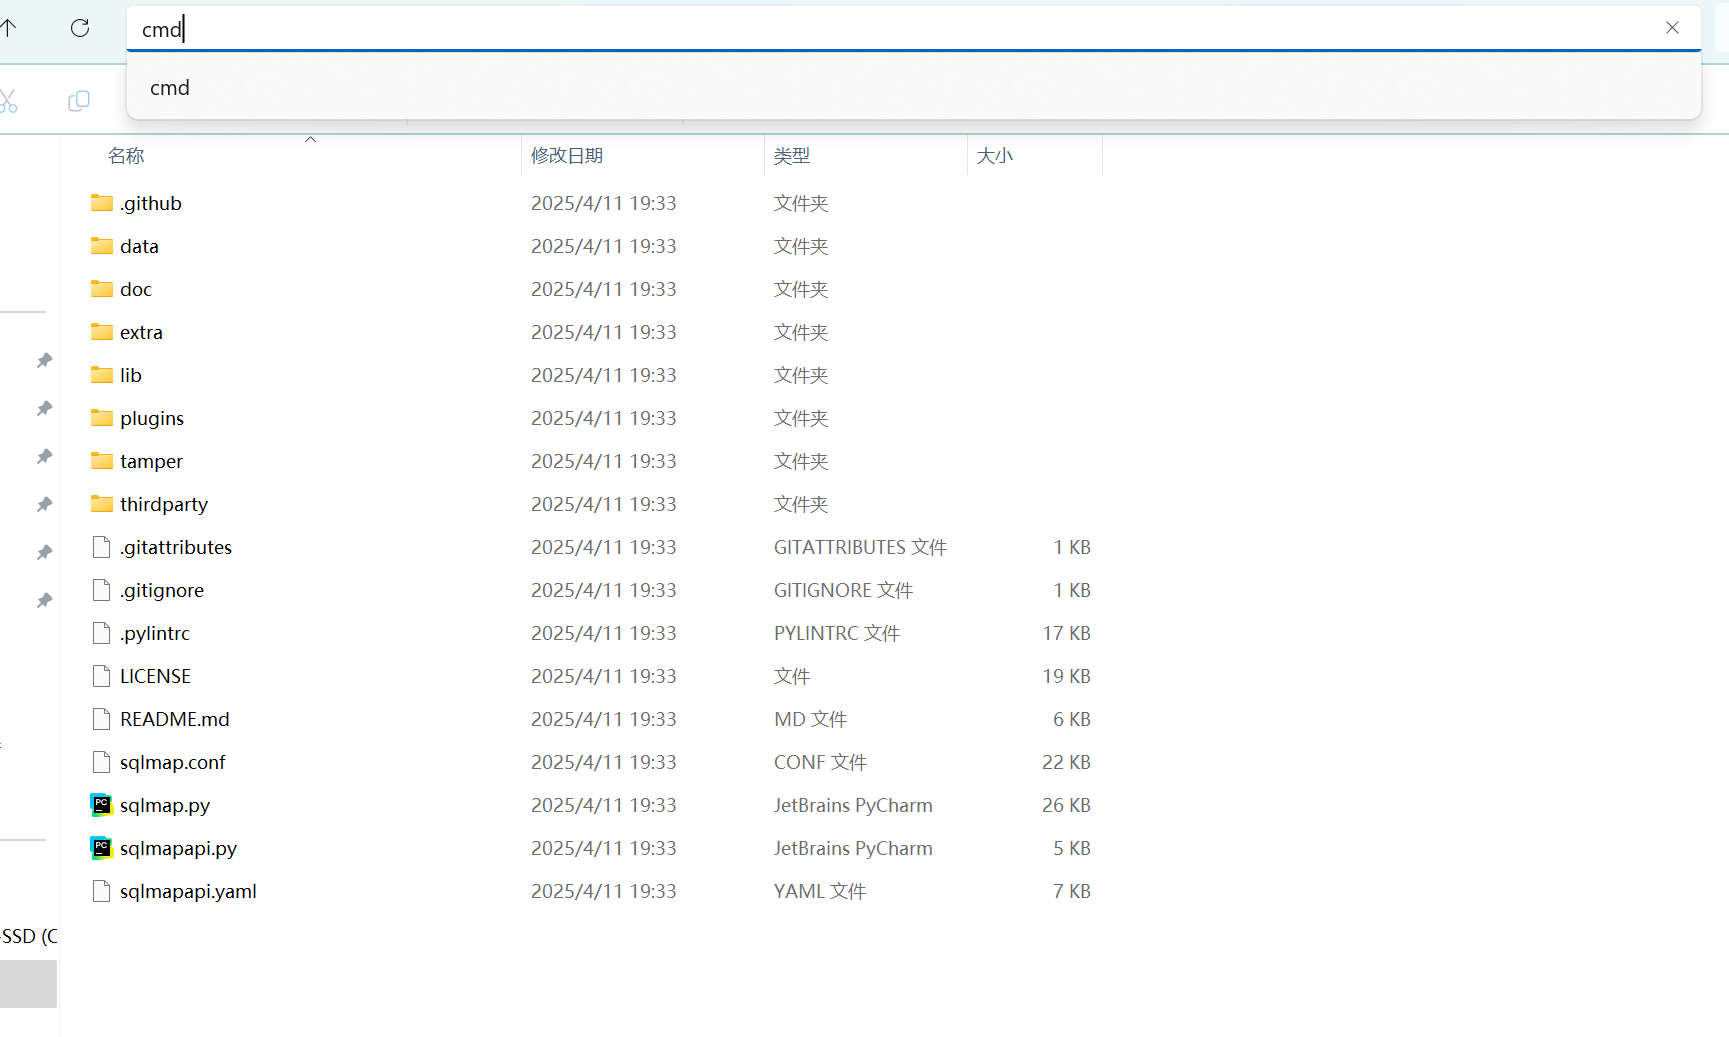Sort by the 修改日期 column header
The height and width of the screenshot is (1037, 1729).
[567, 156]
